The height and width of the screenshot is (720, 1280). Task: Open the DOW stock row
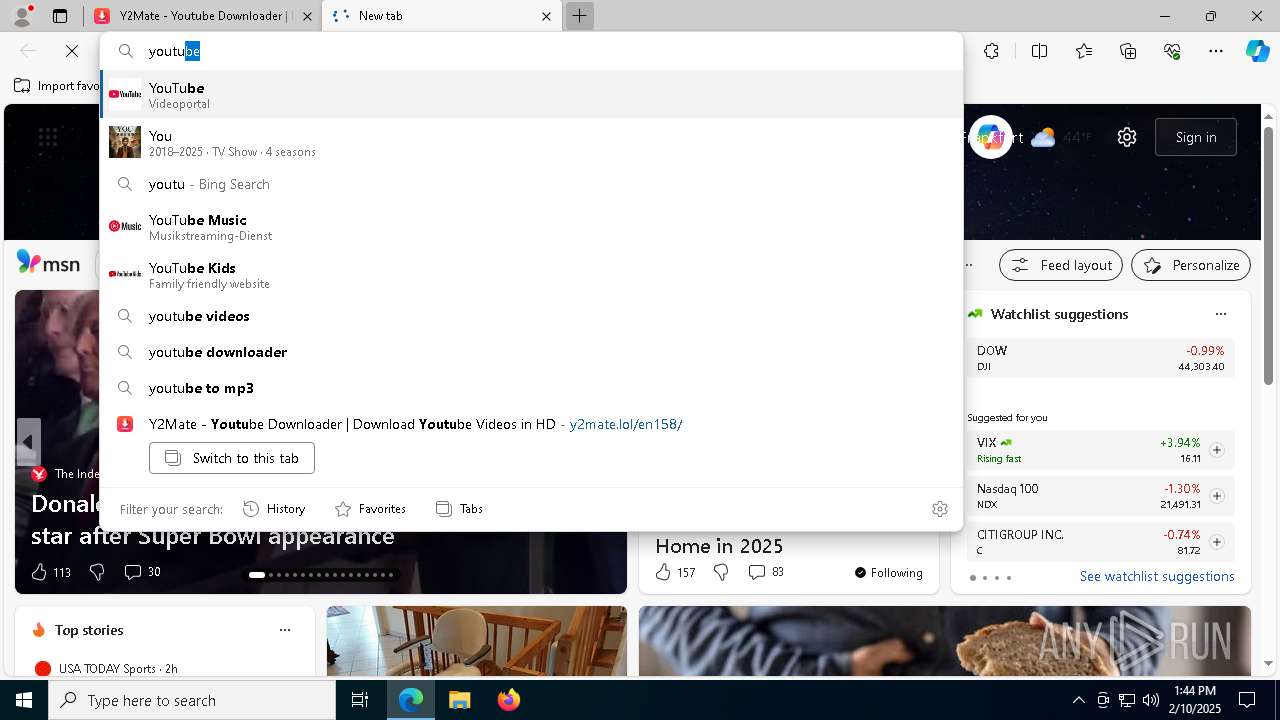[x=1101, y=358]
